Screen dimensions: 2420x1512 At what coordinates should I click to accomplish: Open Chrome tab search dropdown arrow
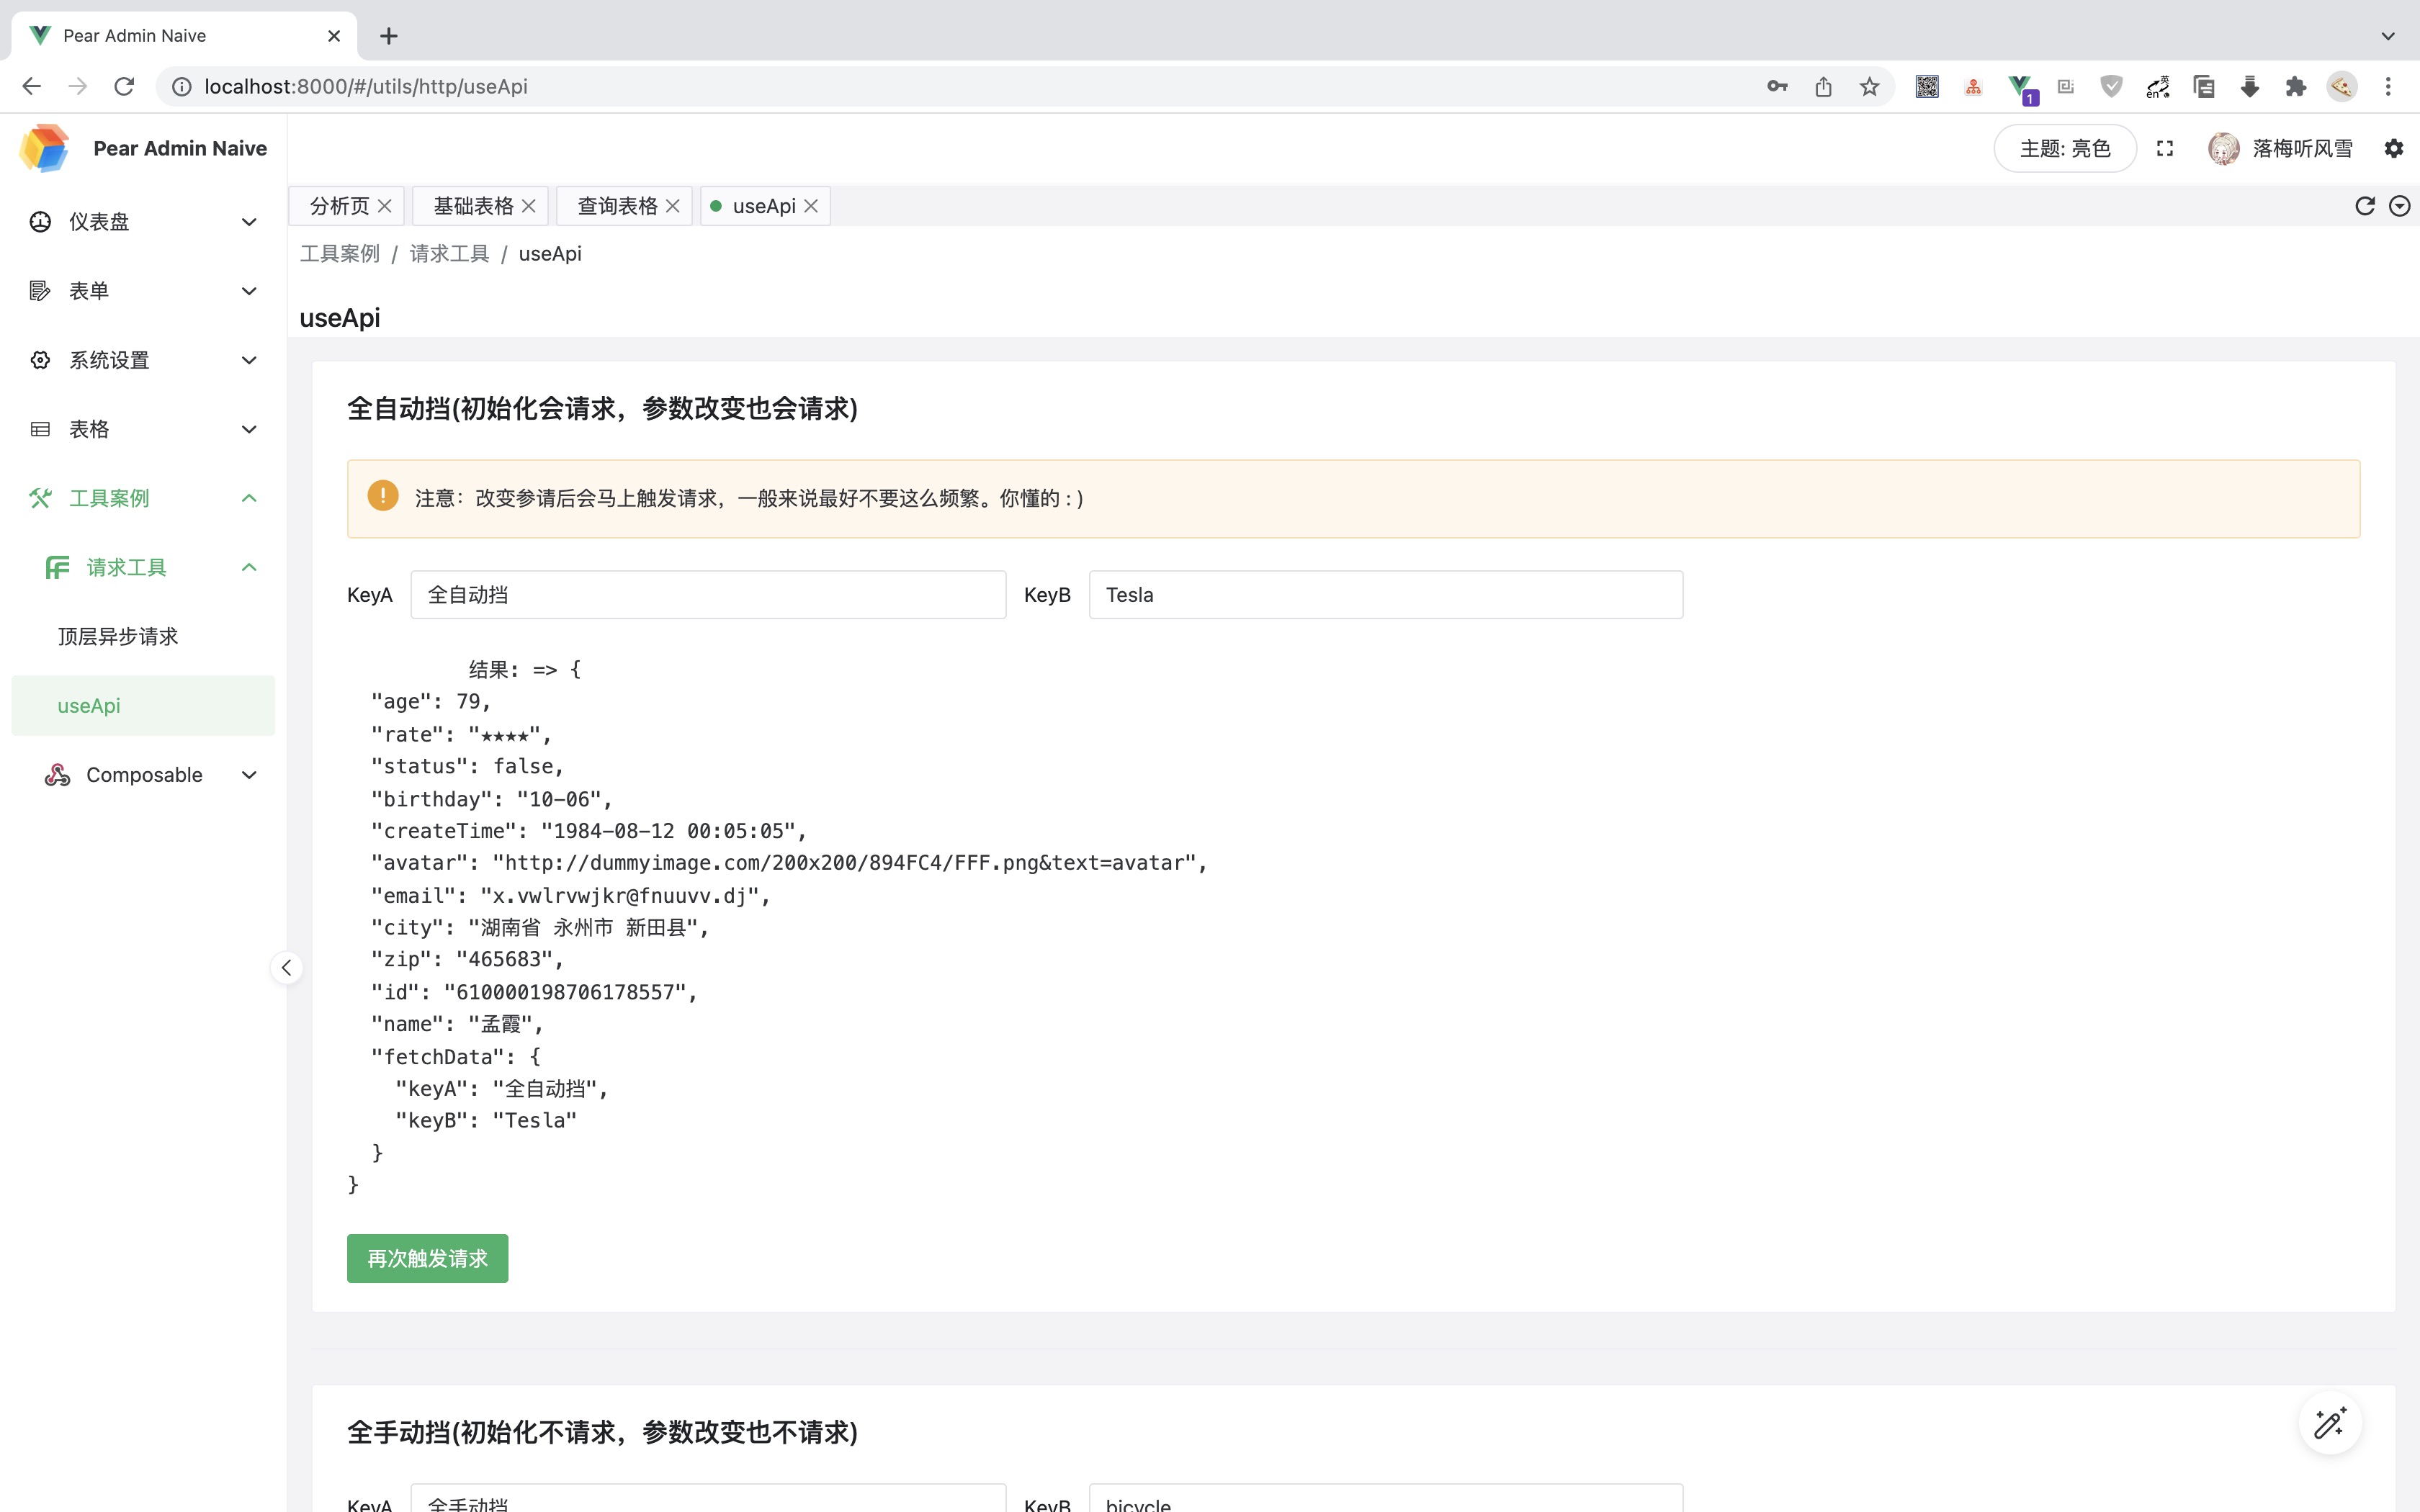coord(2388,36)
